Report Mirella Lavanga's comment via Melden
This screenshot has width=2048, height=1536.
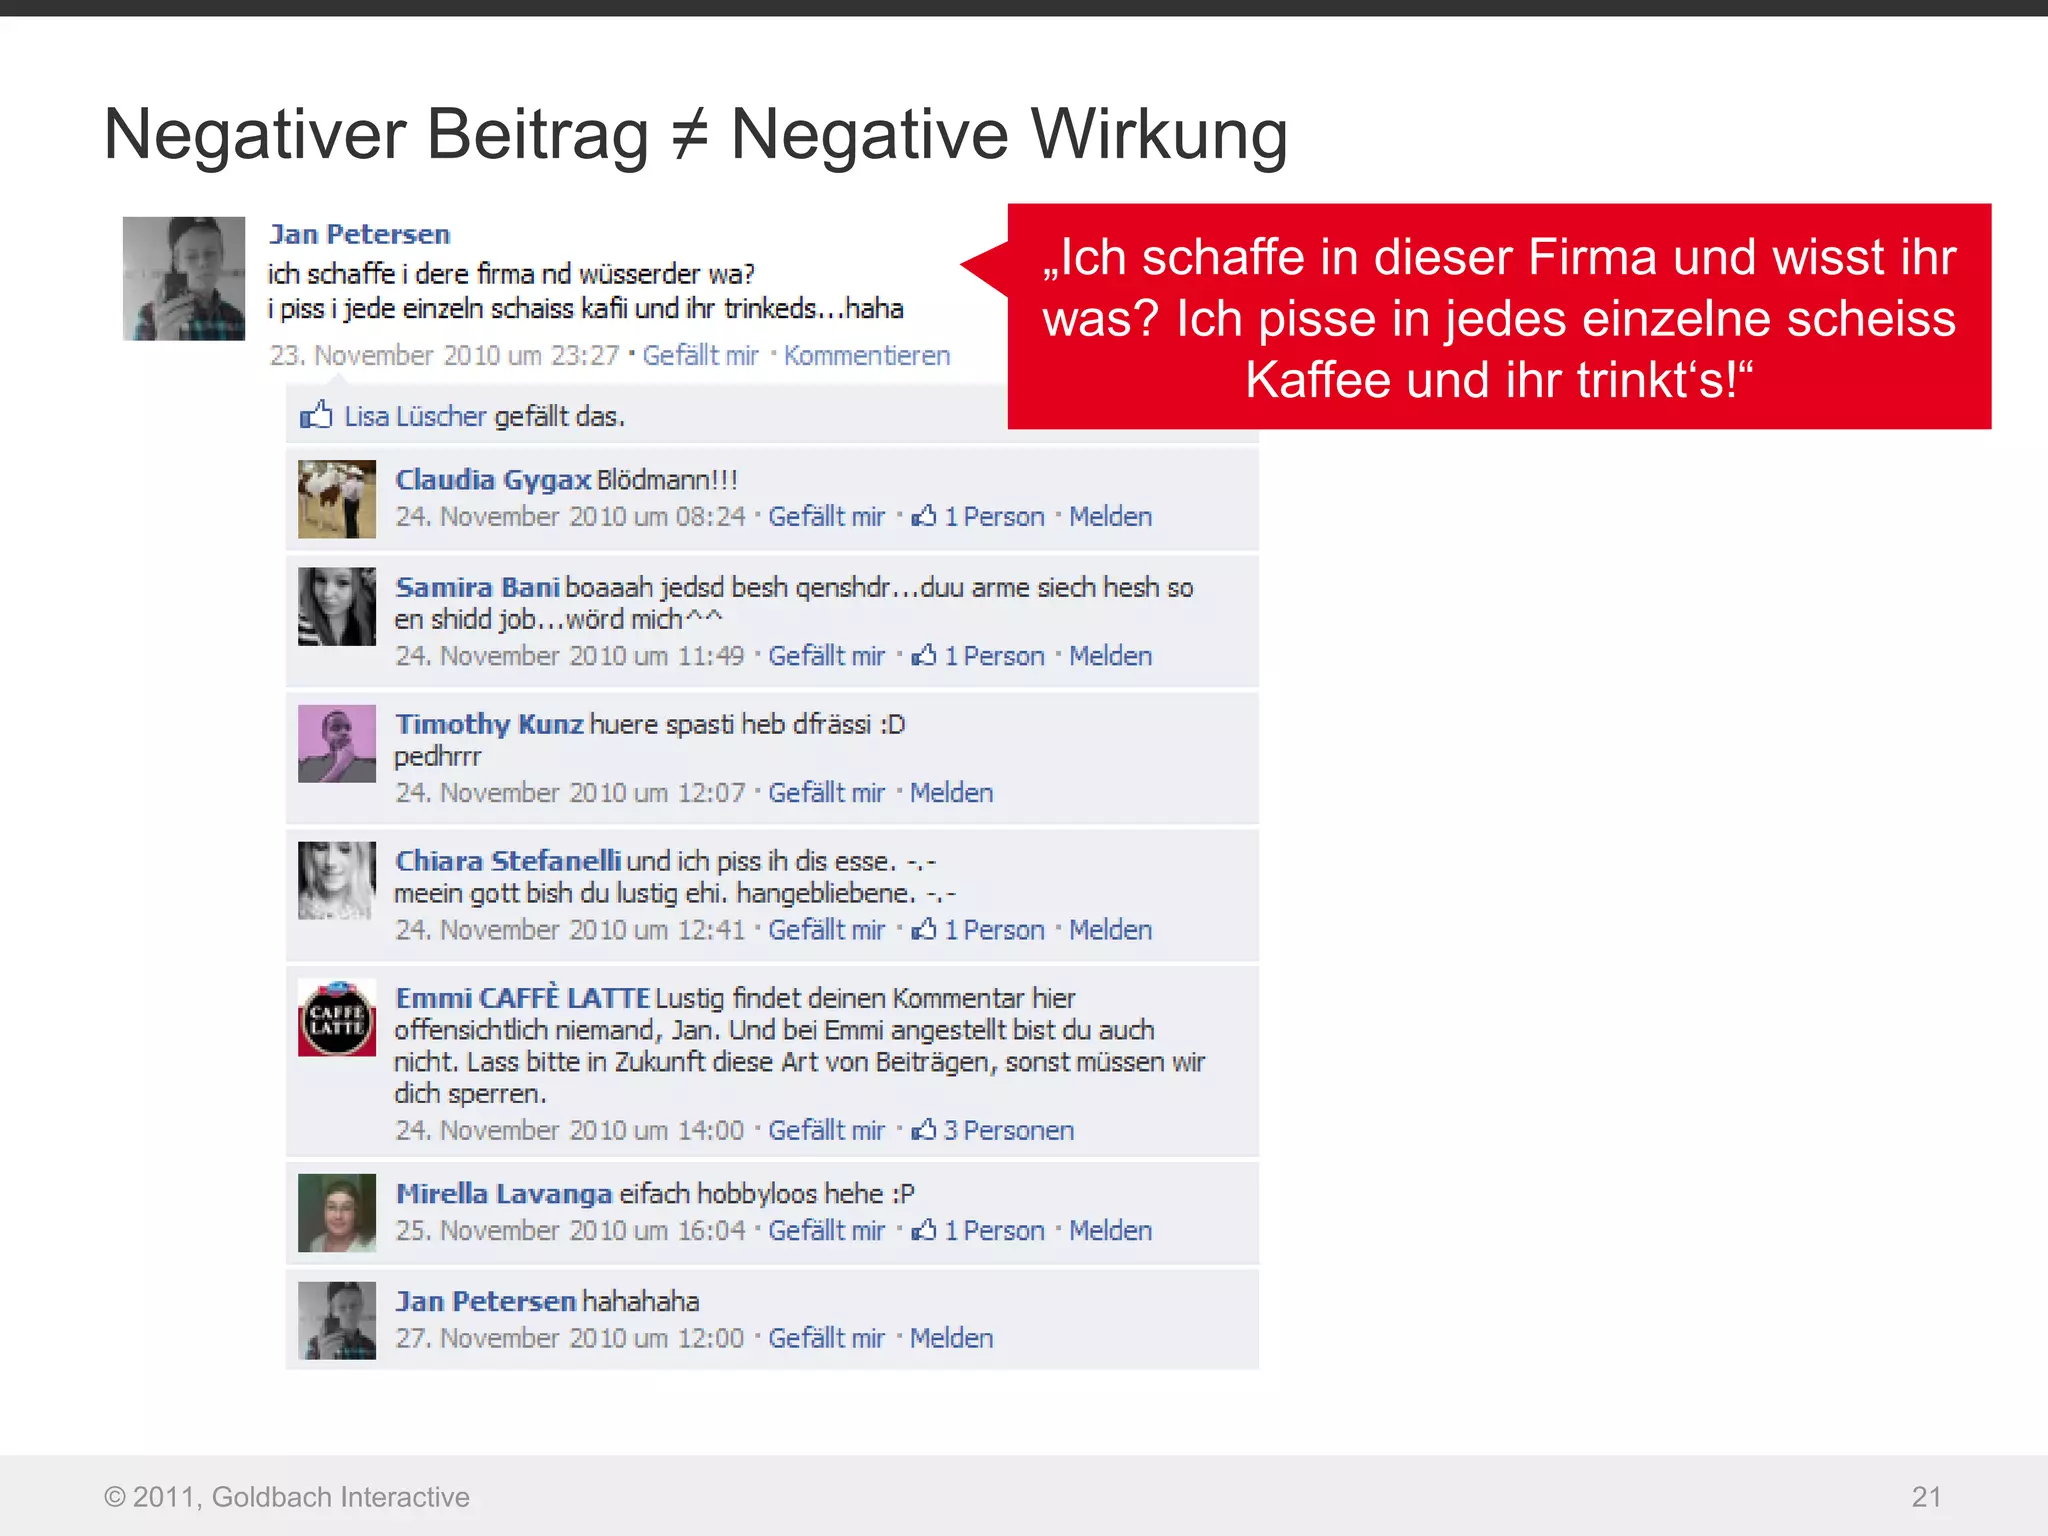(x=1110, y=1230)
